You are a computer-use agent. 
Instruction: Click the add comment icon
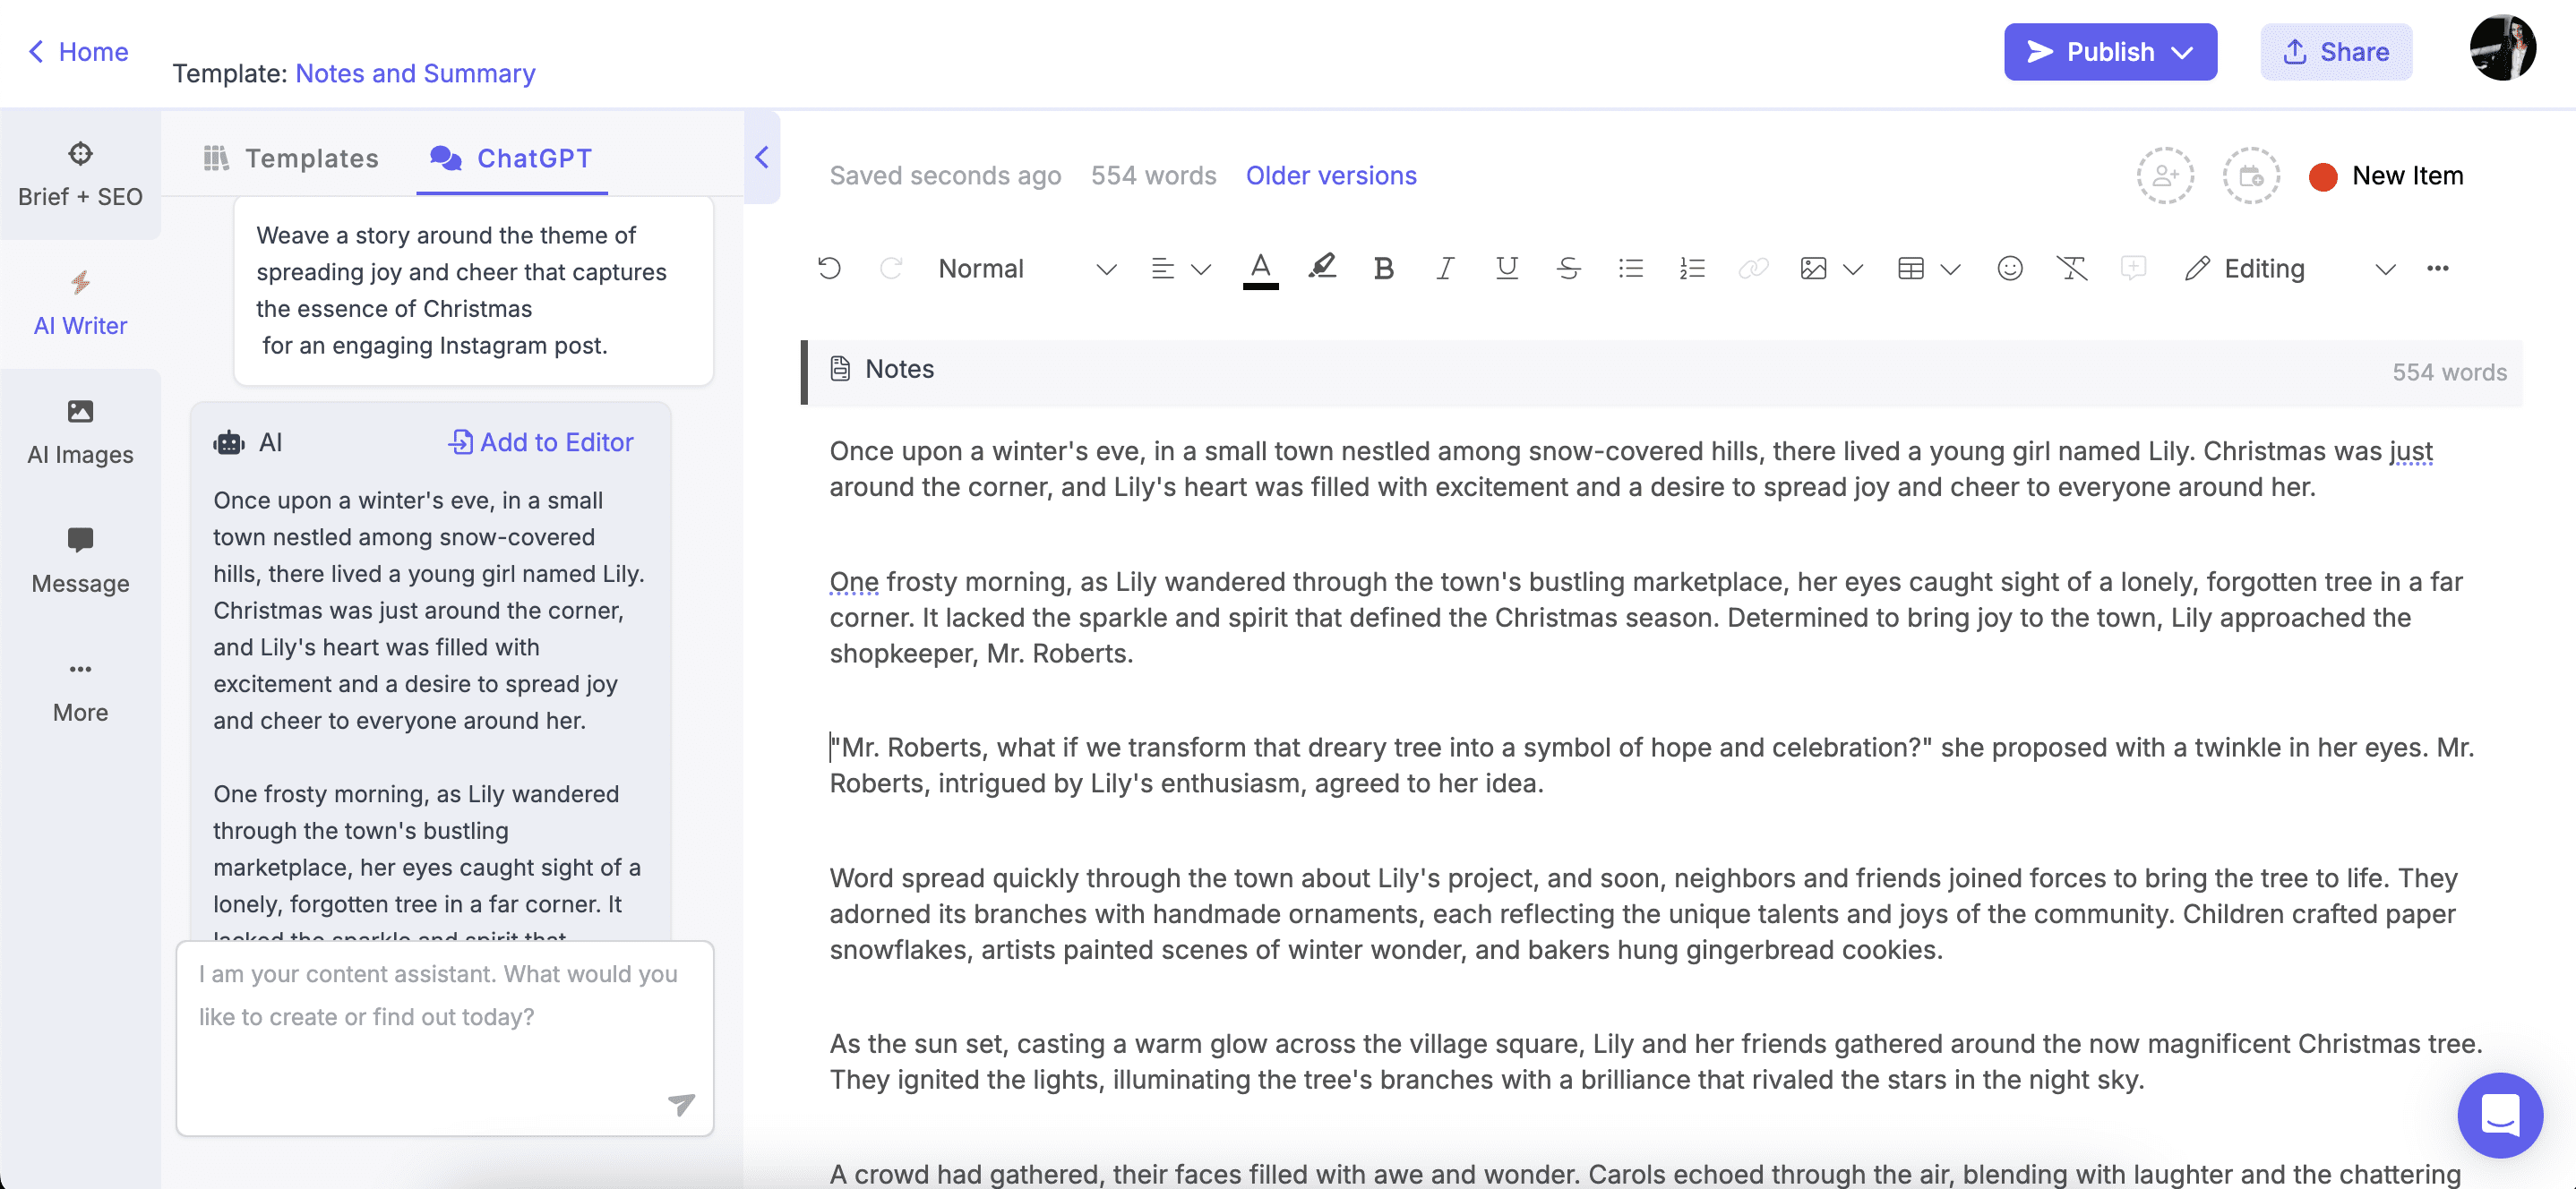point(2132,268)
